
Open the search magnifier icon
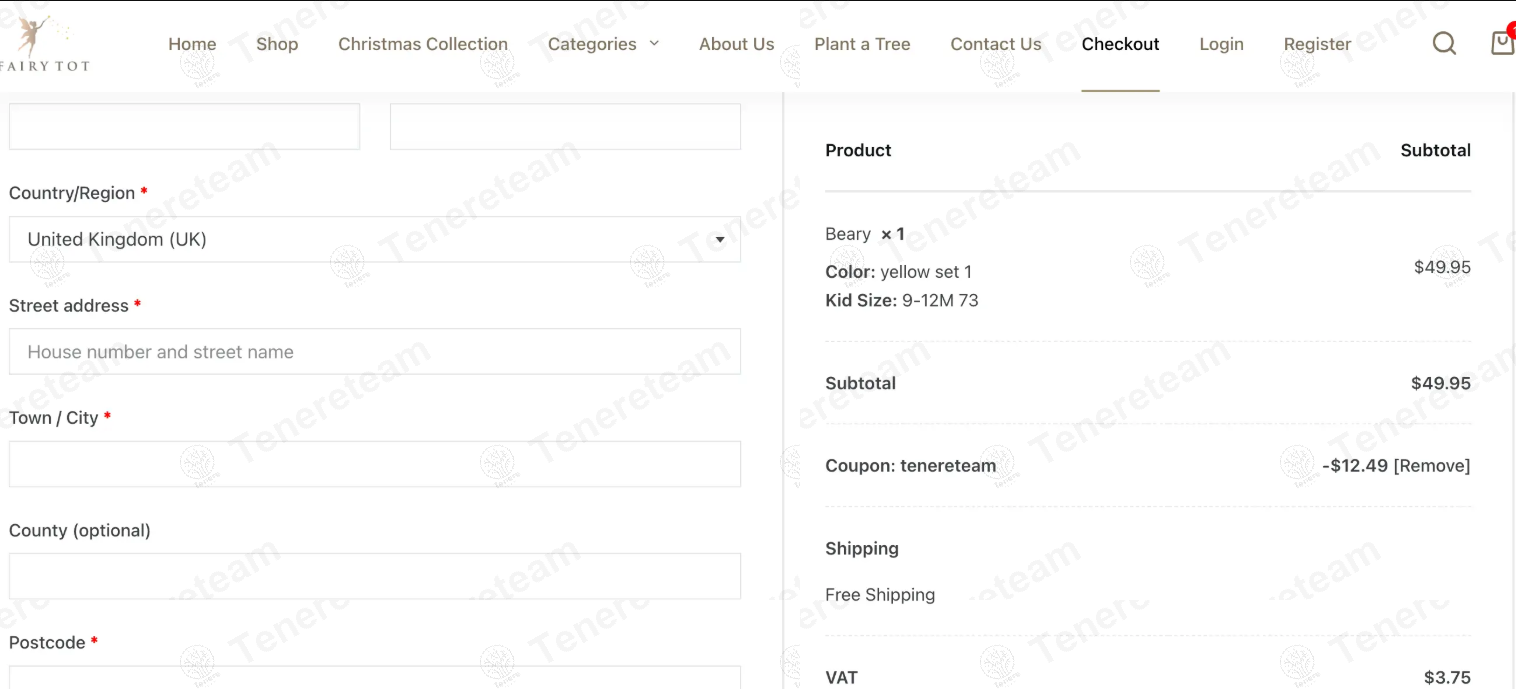pos(1444,43)
